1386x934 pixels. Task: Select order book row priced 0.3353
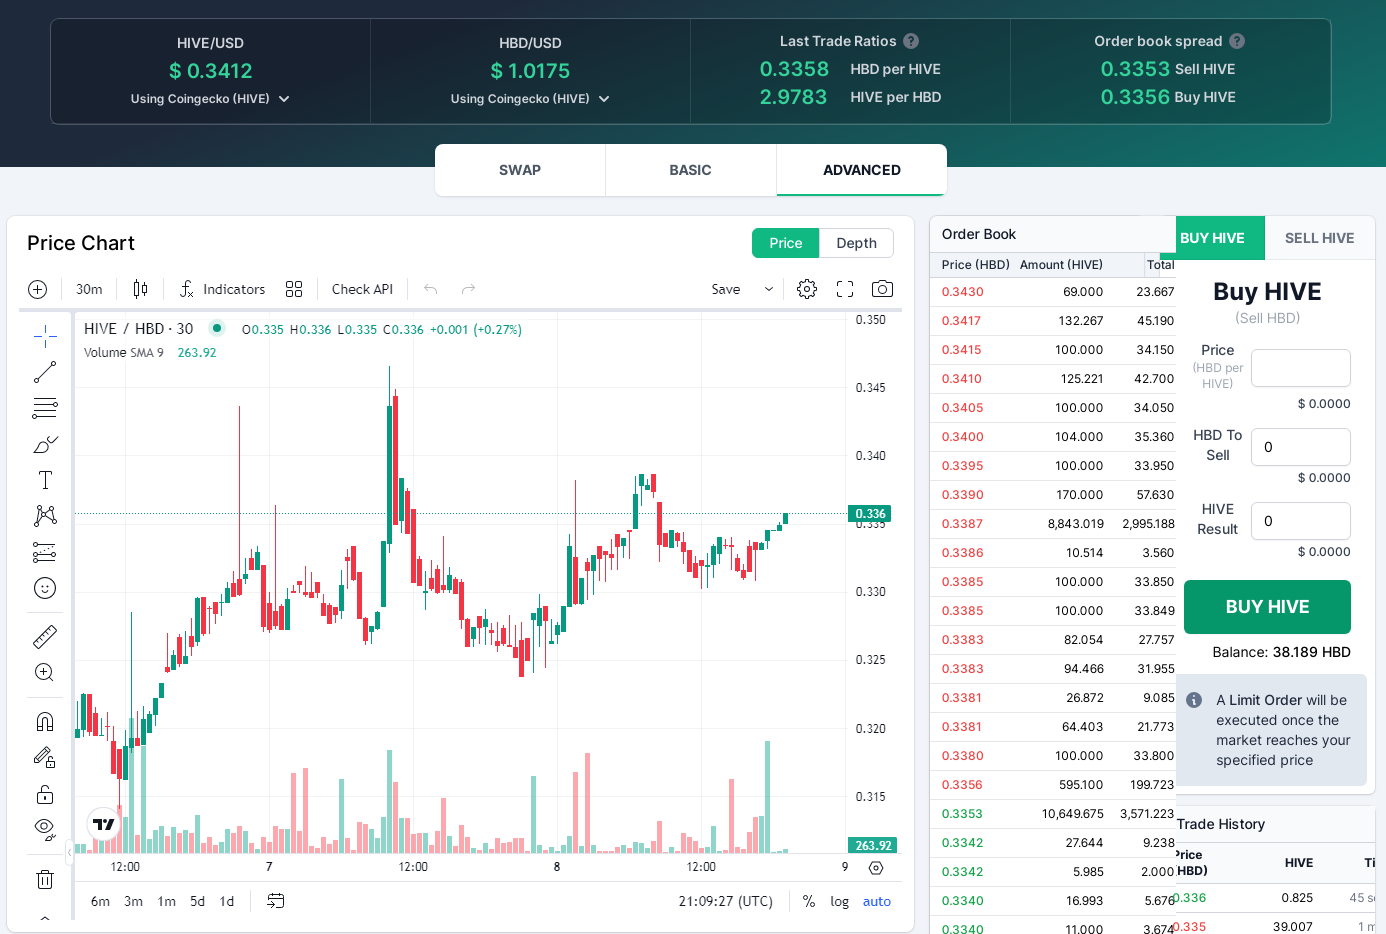click(1053, 814)
